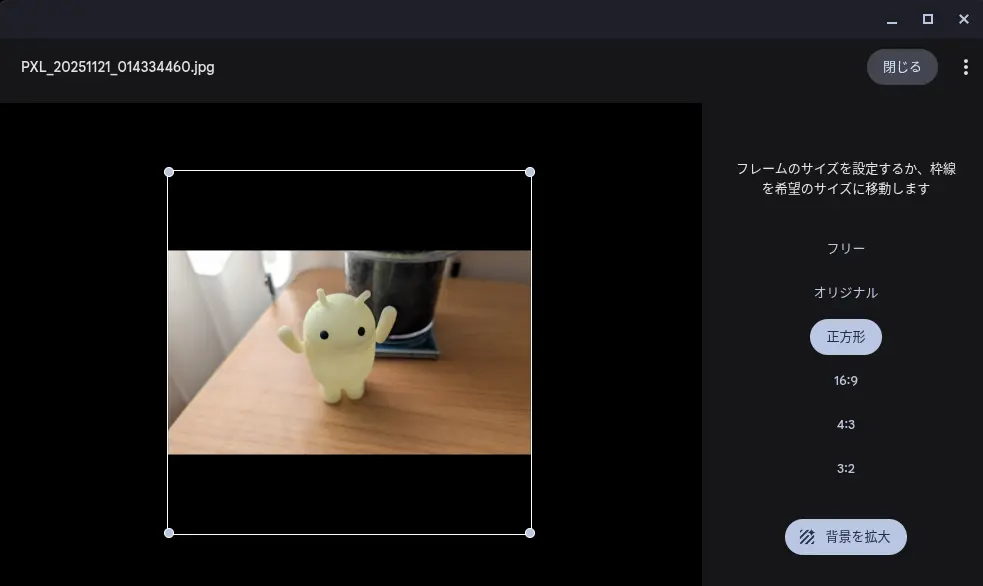The image size is (983, 586).
Task: Click the top-left crop corner handle
Action: coord(169,172)
